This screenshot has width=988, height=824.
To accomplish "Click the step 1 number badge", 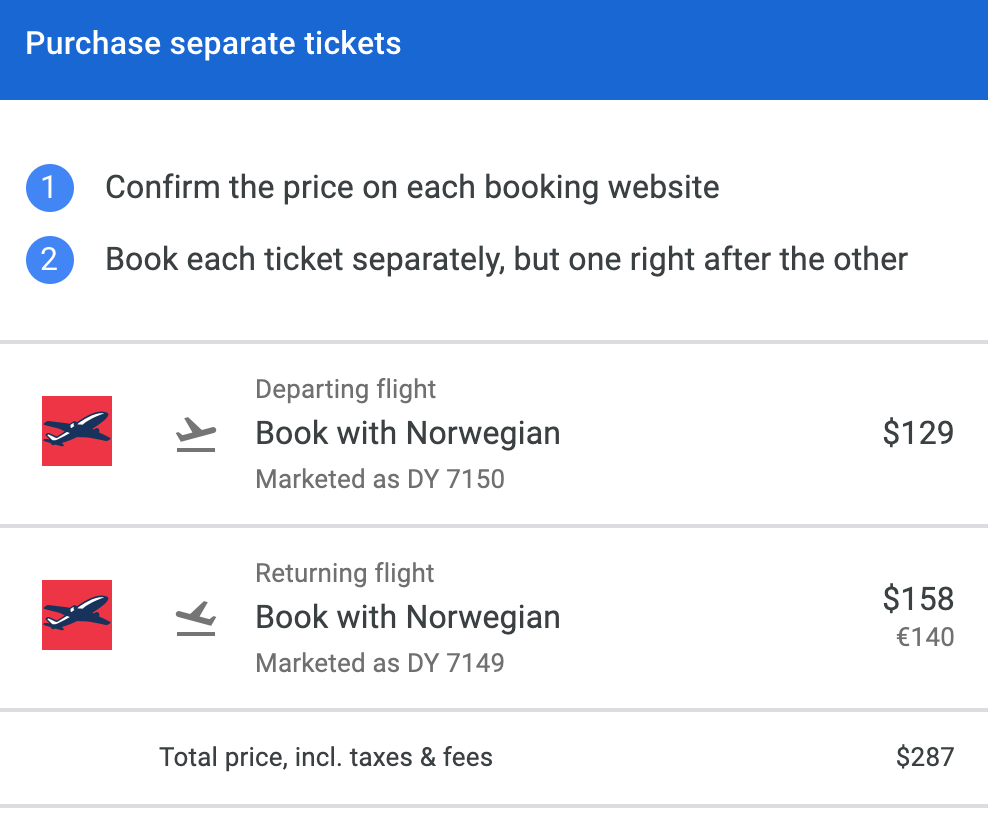I will [50, 188].
